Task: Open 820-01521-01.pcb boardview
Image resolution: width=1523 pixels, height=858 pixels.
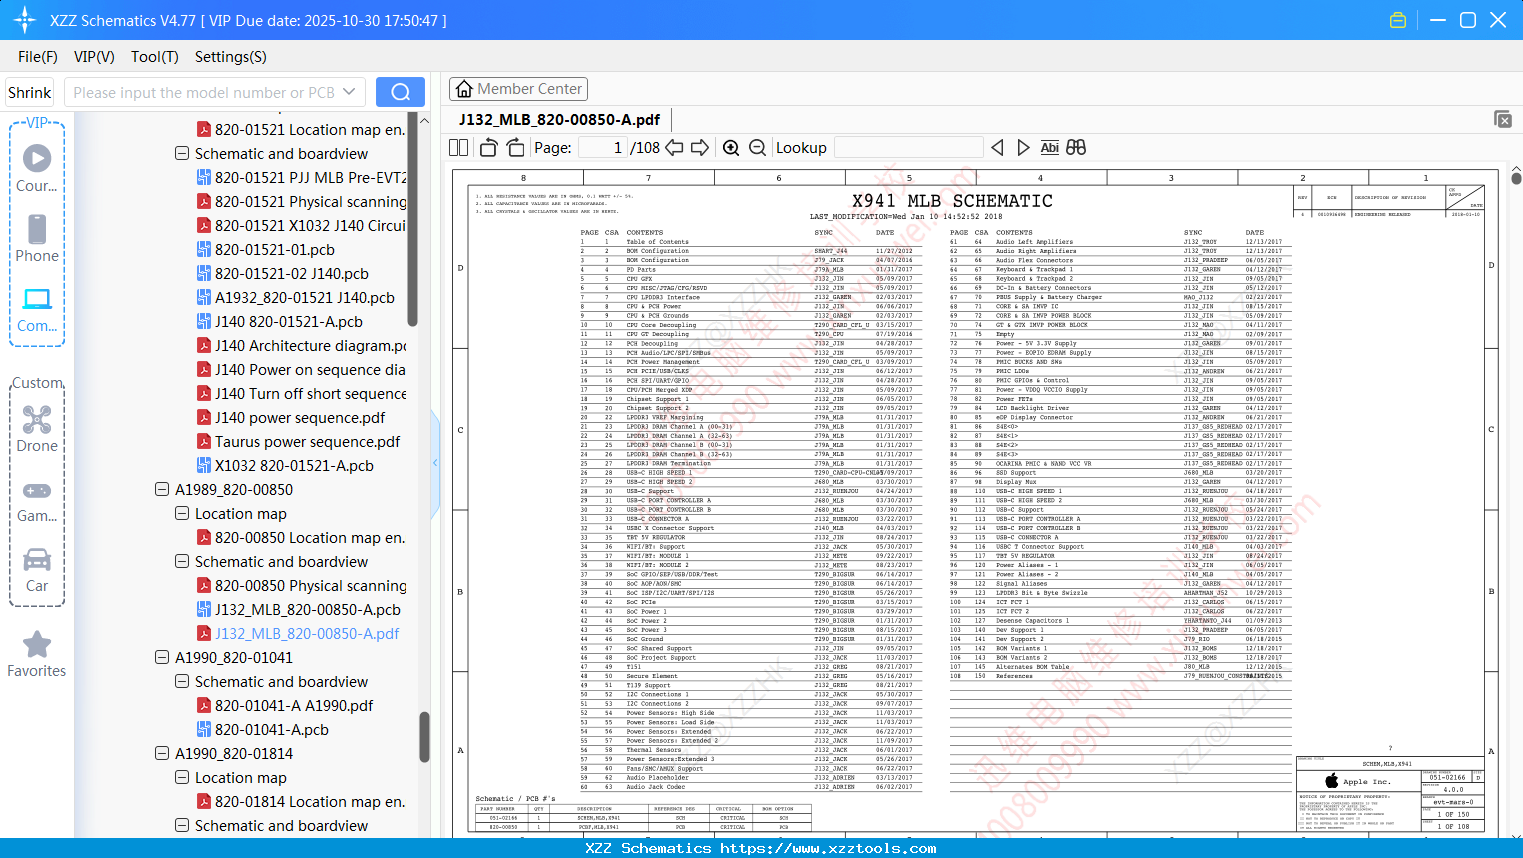Action: (265, 250)
